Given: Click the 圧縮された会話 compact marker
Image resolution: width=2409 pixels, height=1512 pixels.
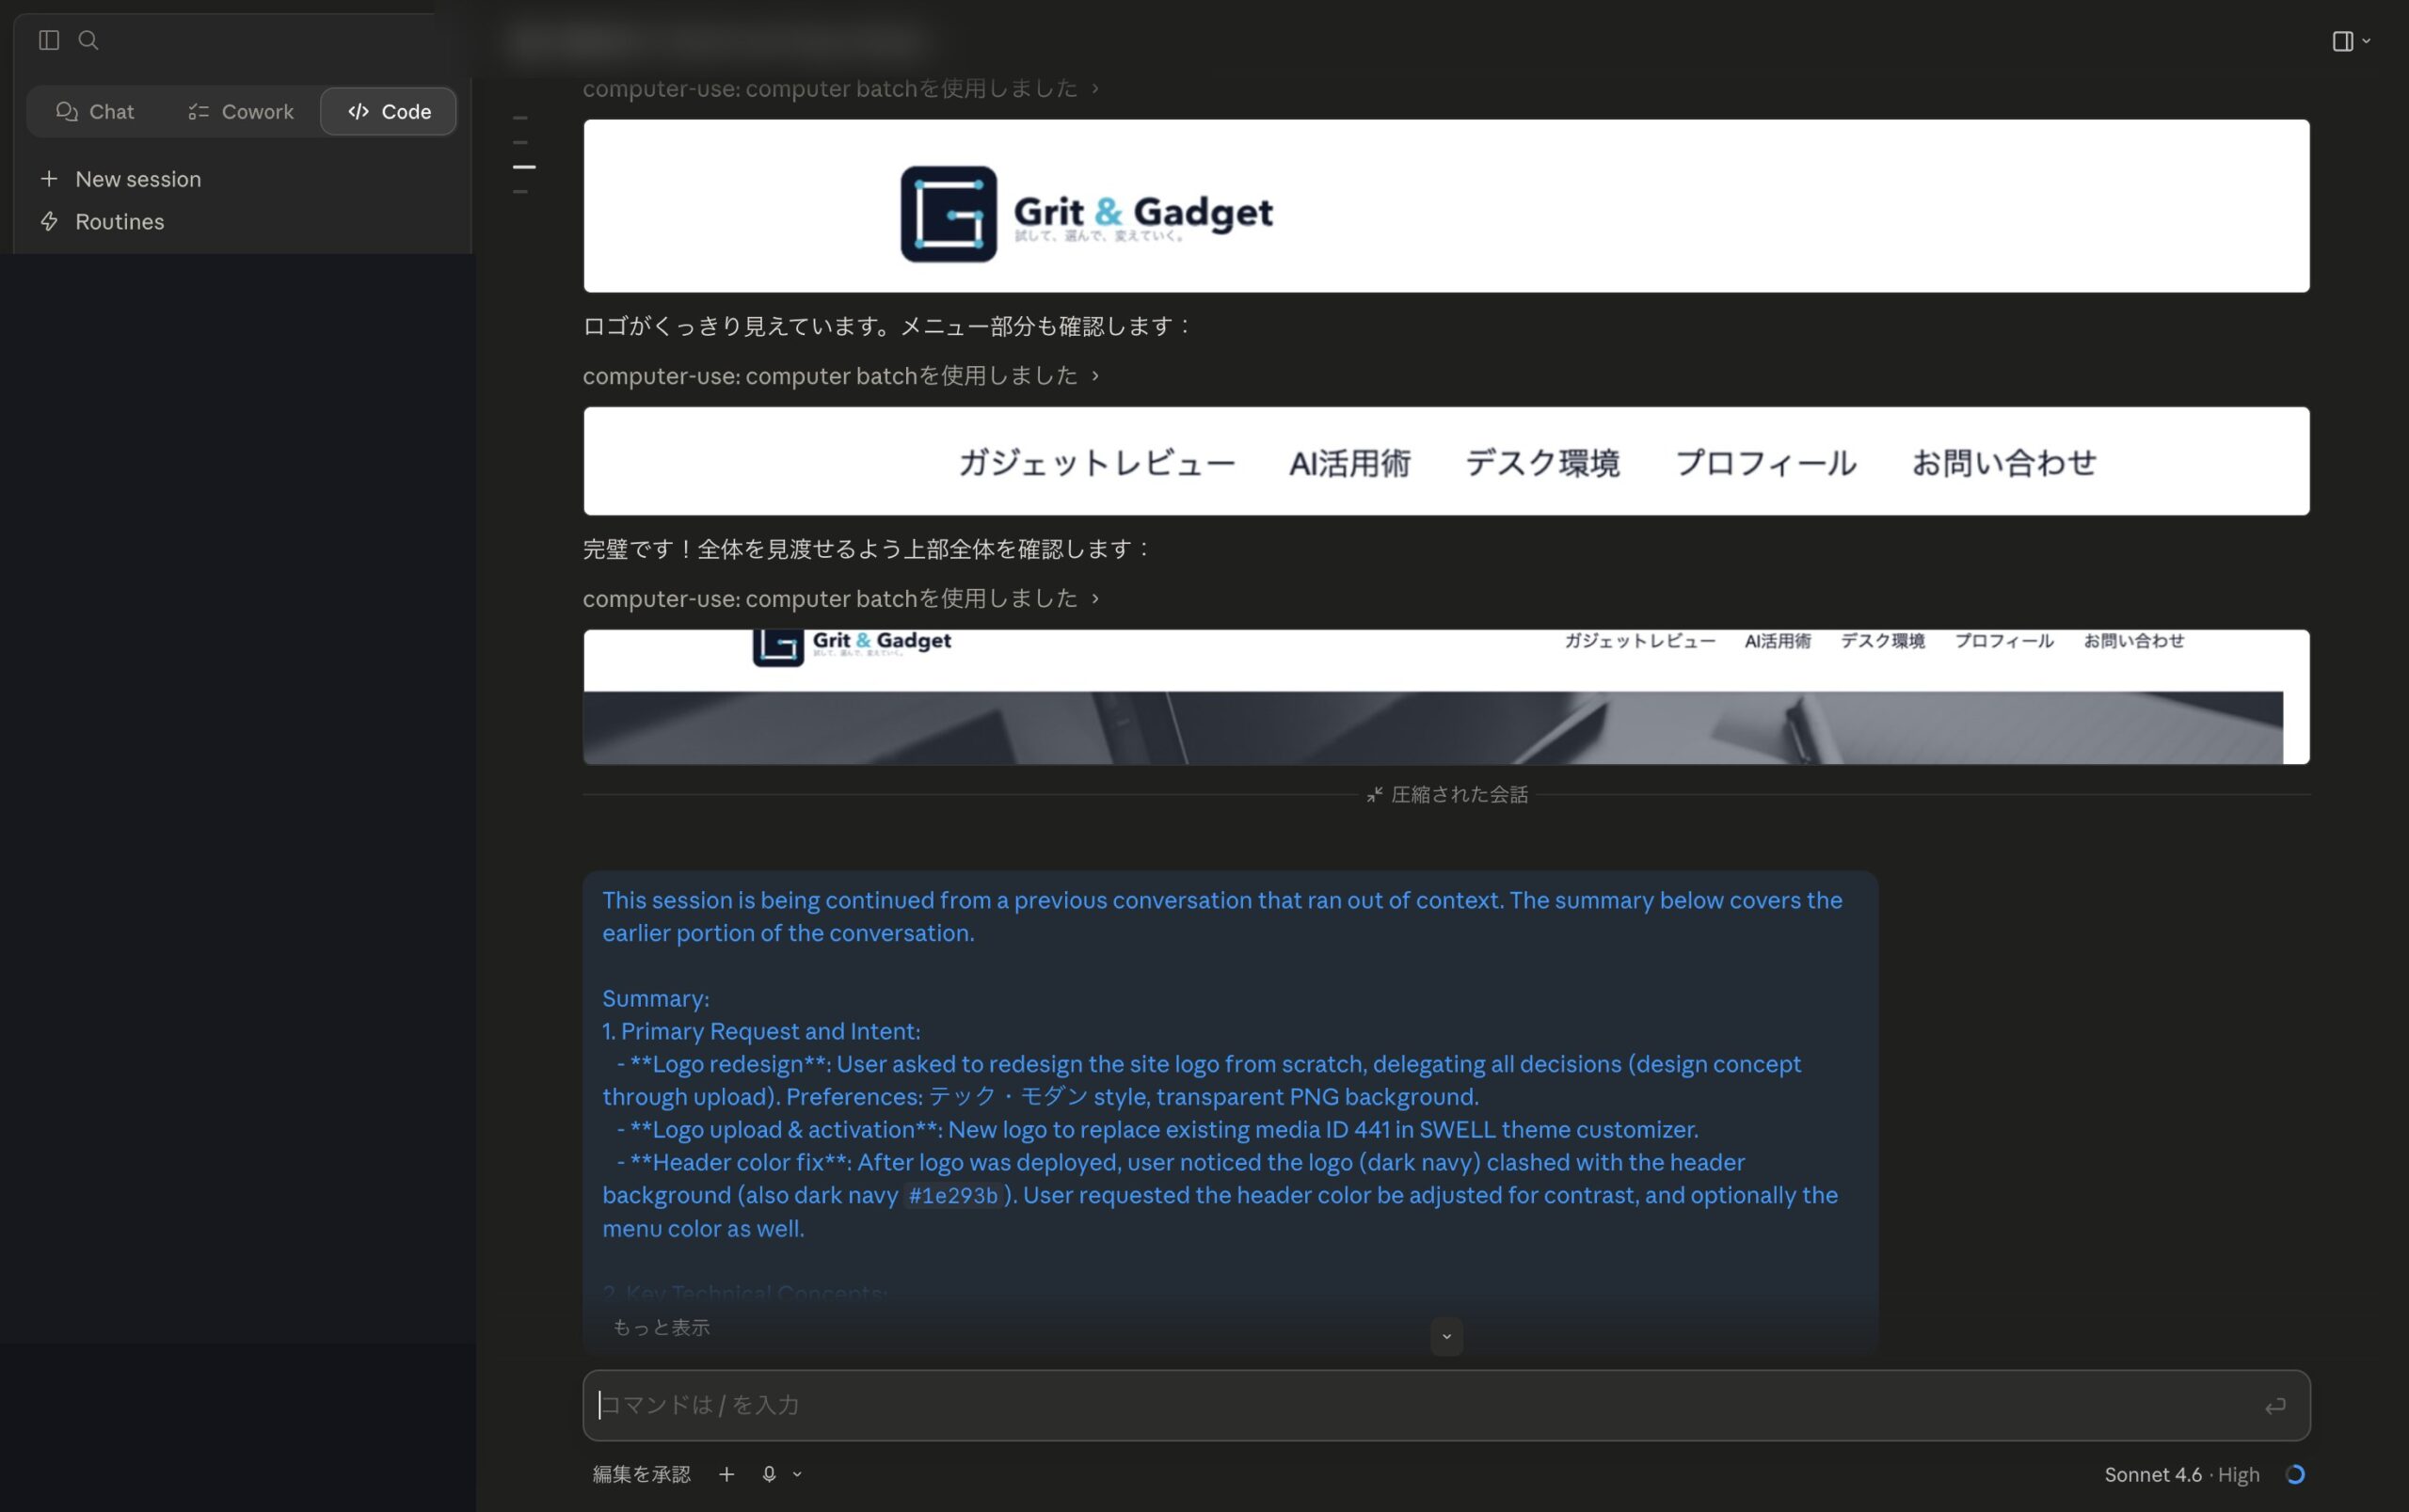Looking at the screenshot, I should 1446,794.
